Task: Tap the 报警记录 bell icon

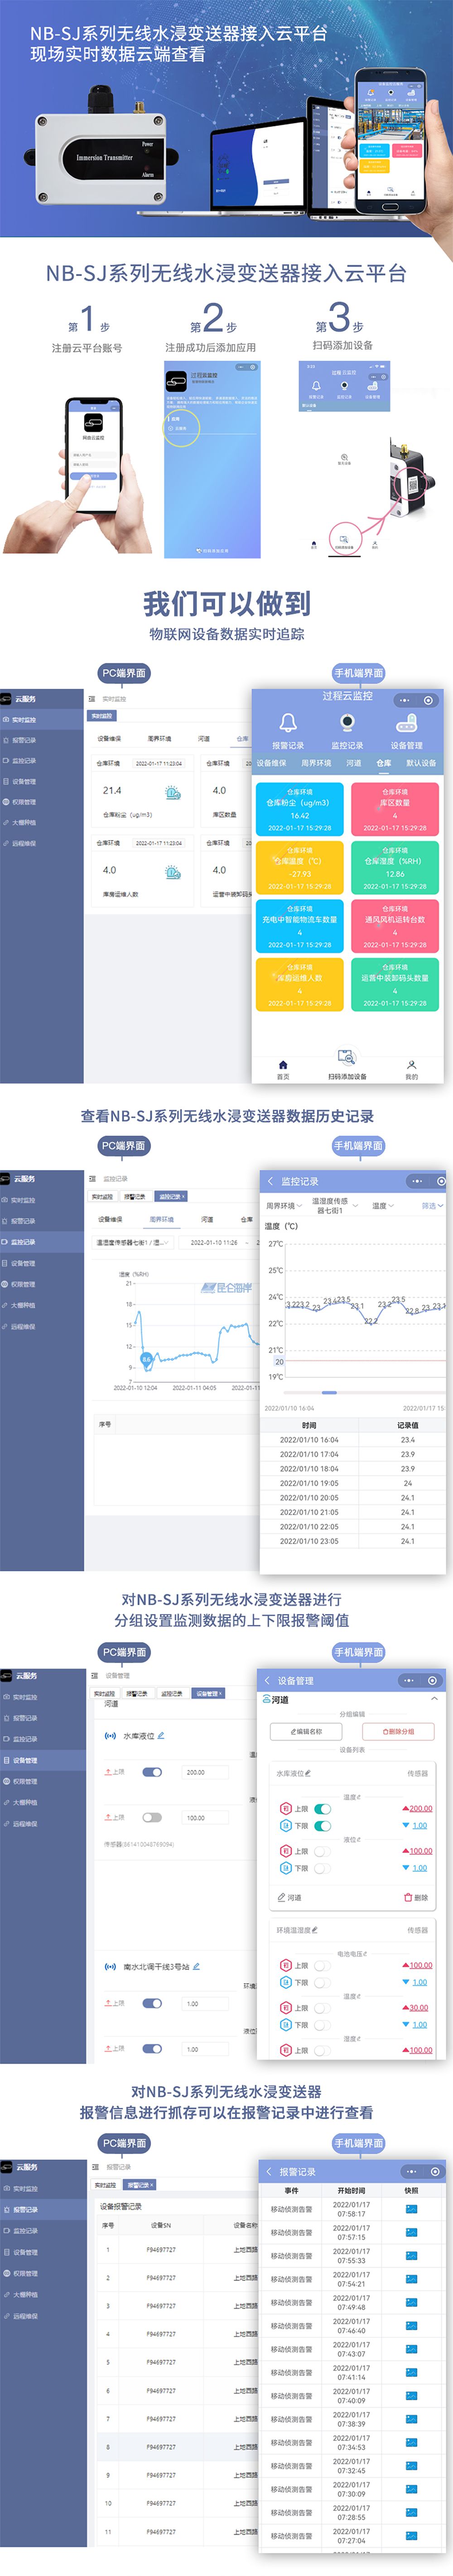Action: pyautogui.click(x=288, y=722)
